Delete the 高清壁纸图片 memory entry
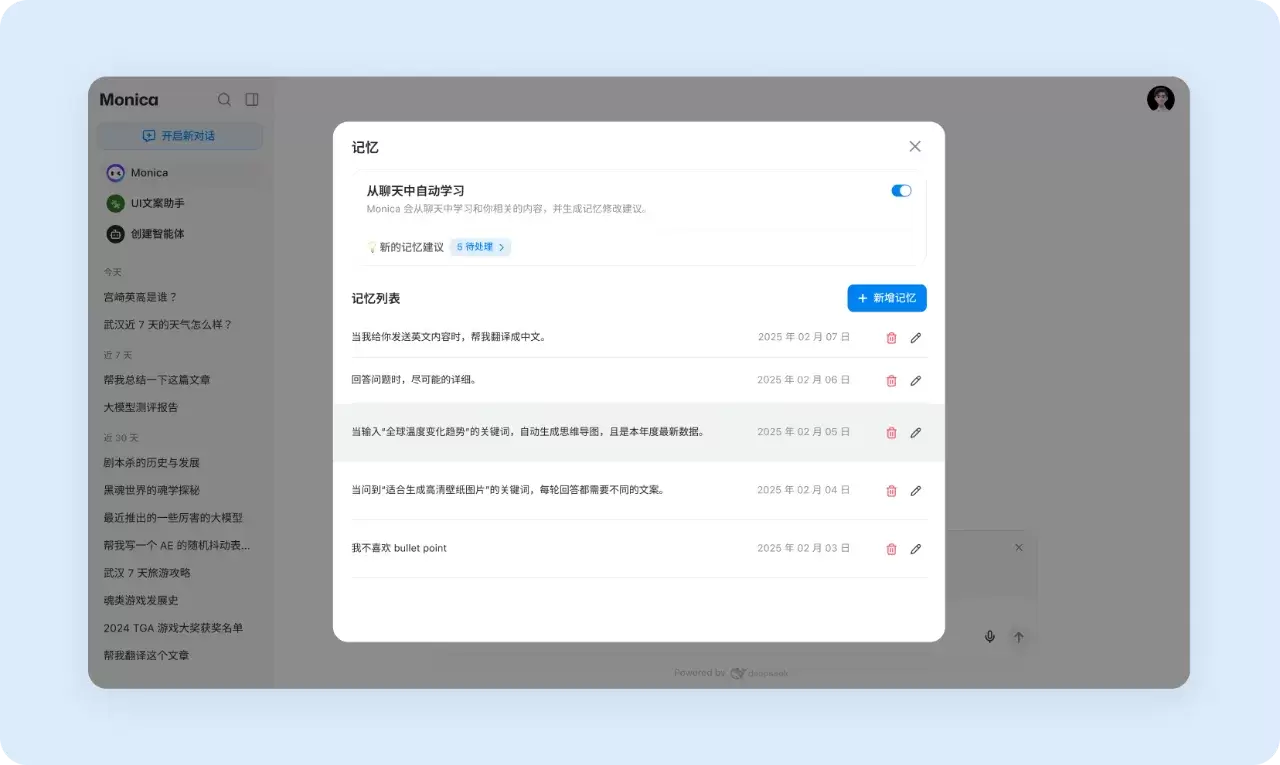This screenshot has width=1280, height=765. pos(891,491)
